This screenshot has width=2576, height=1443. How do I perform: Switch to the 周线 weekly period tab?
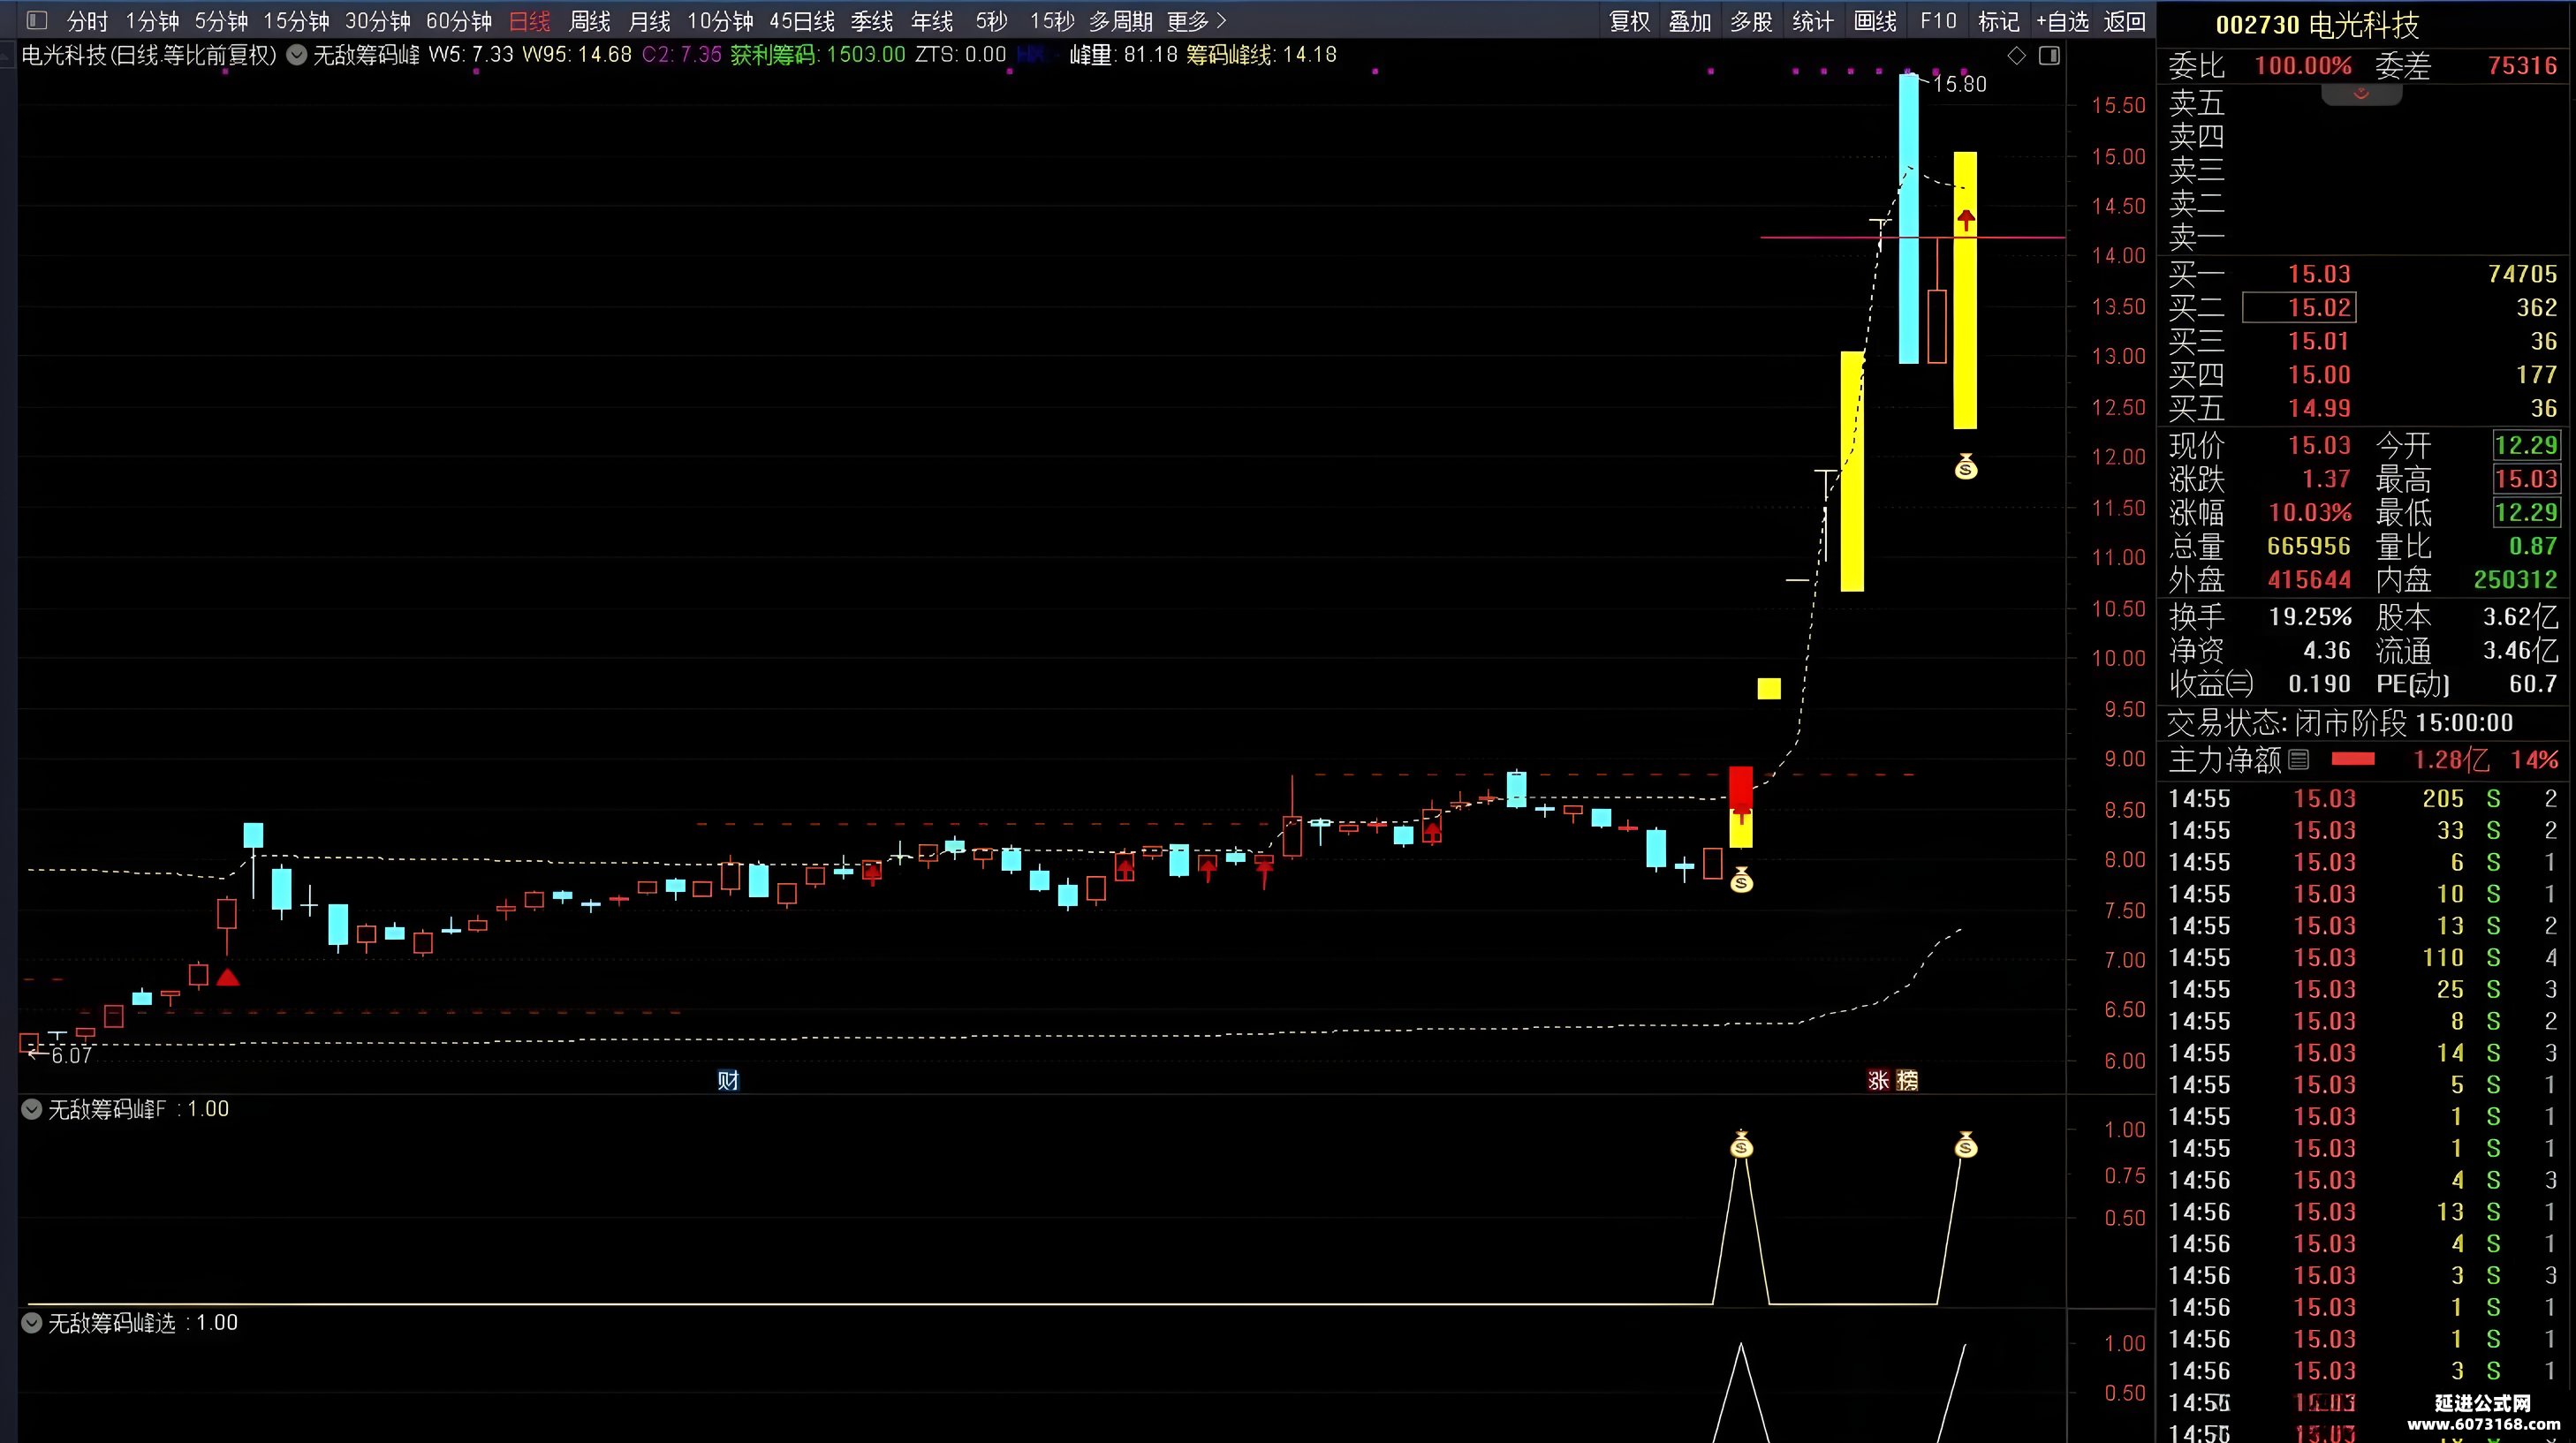[x=589, y=21]
